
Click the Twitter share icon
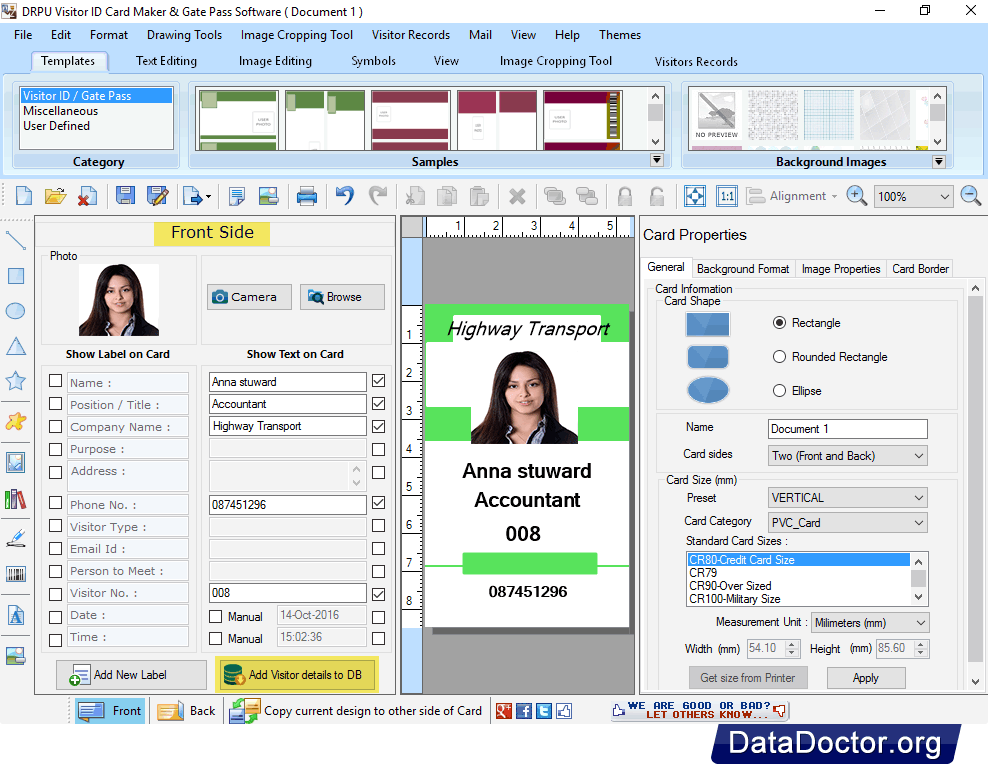(x=544, y=711)
